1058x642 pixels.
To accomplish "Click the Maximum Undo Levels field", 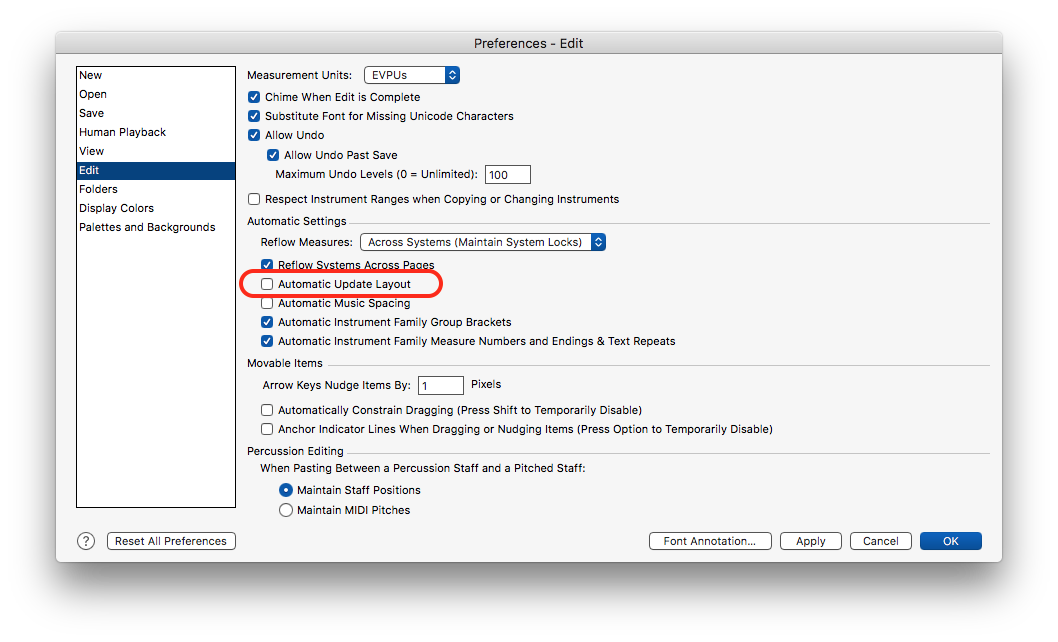I will [507, 175].
